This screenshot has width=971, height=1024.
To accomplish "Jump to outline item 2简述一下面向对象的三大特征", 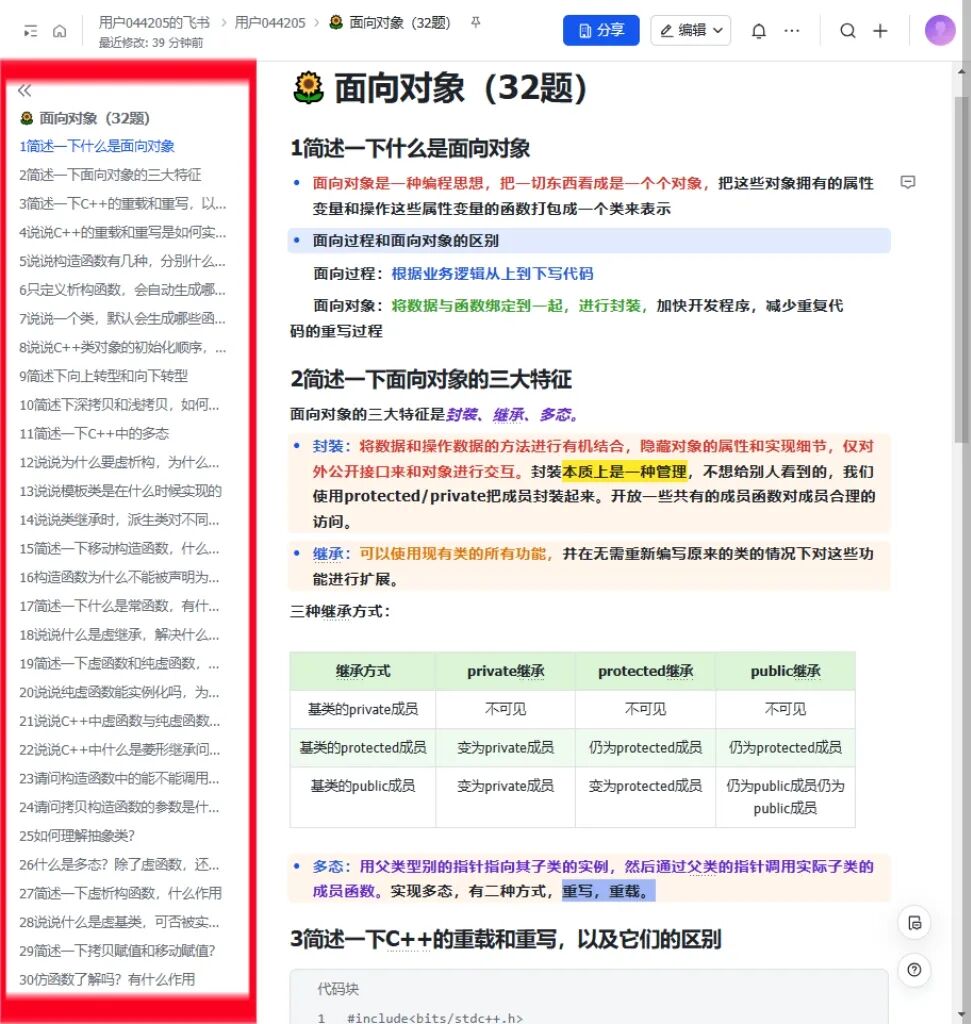I will point(110,175).
